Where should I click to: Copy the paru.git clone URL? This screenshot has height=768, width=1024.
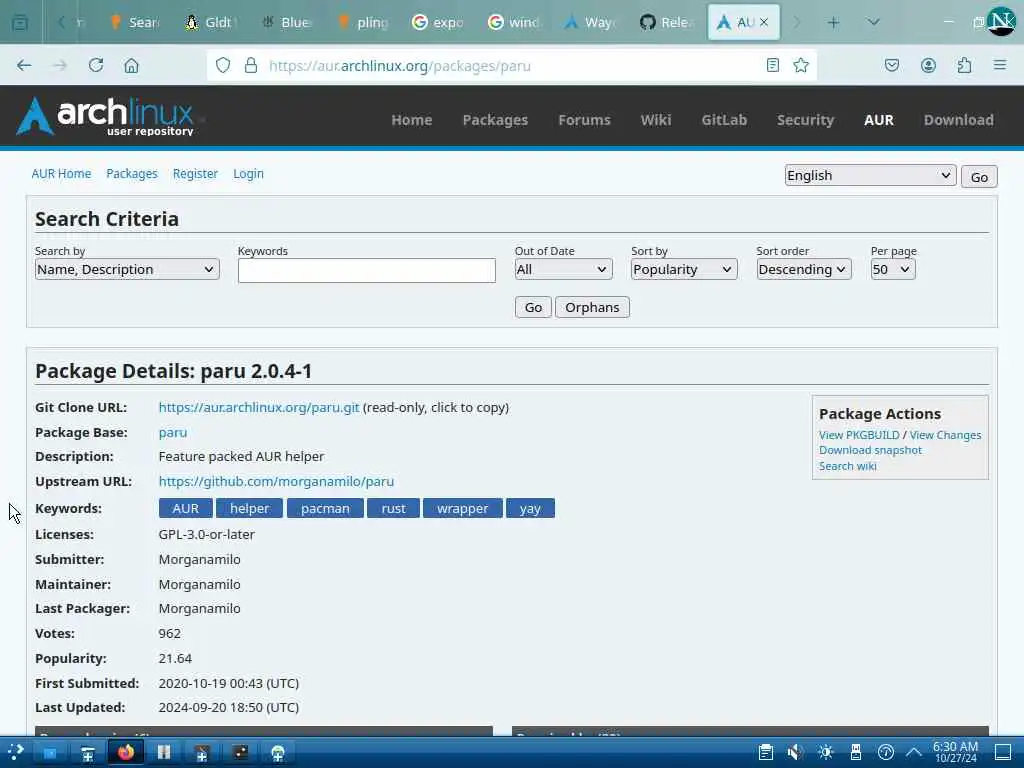(x=259, y=407)
